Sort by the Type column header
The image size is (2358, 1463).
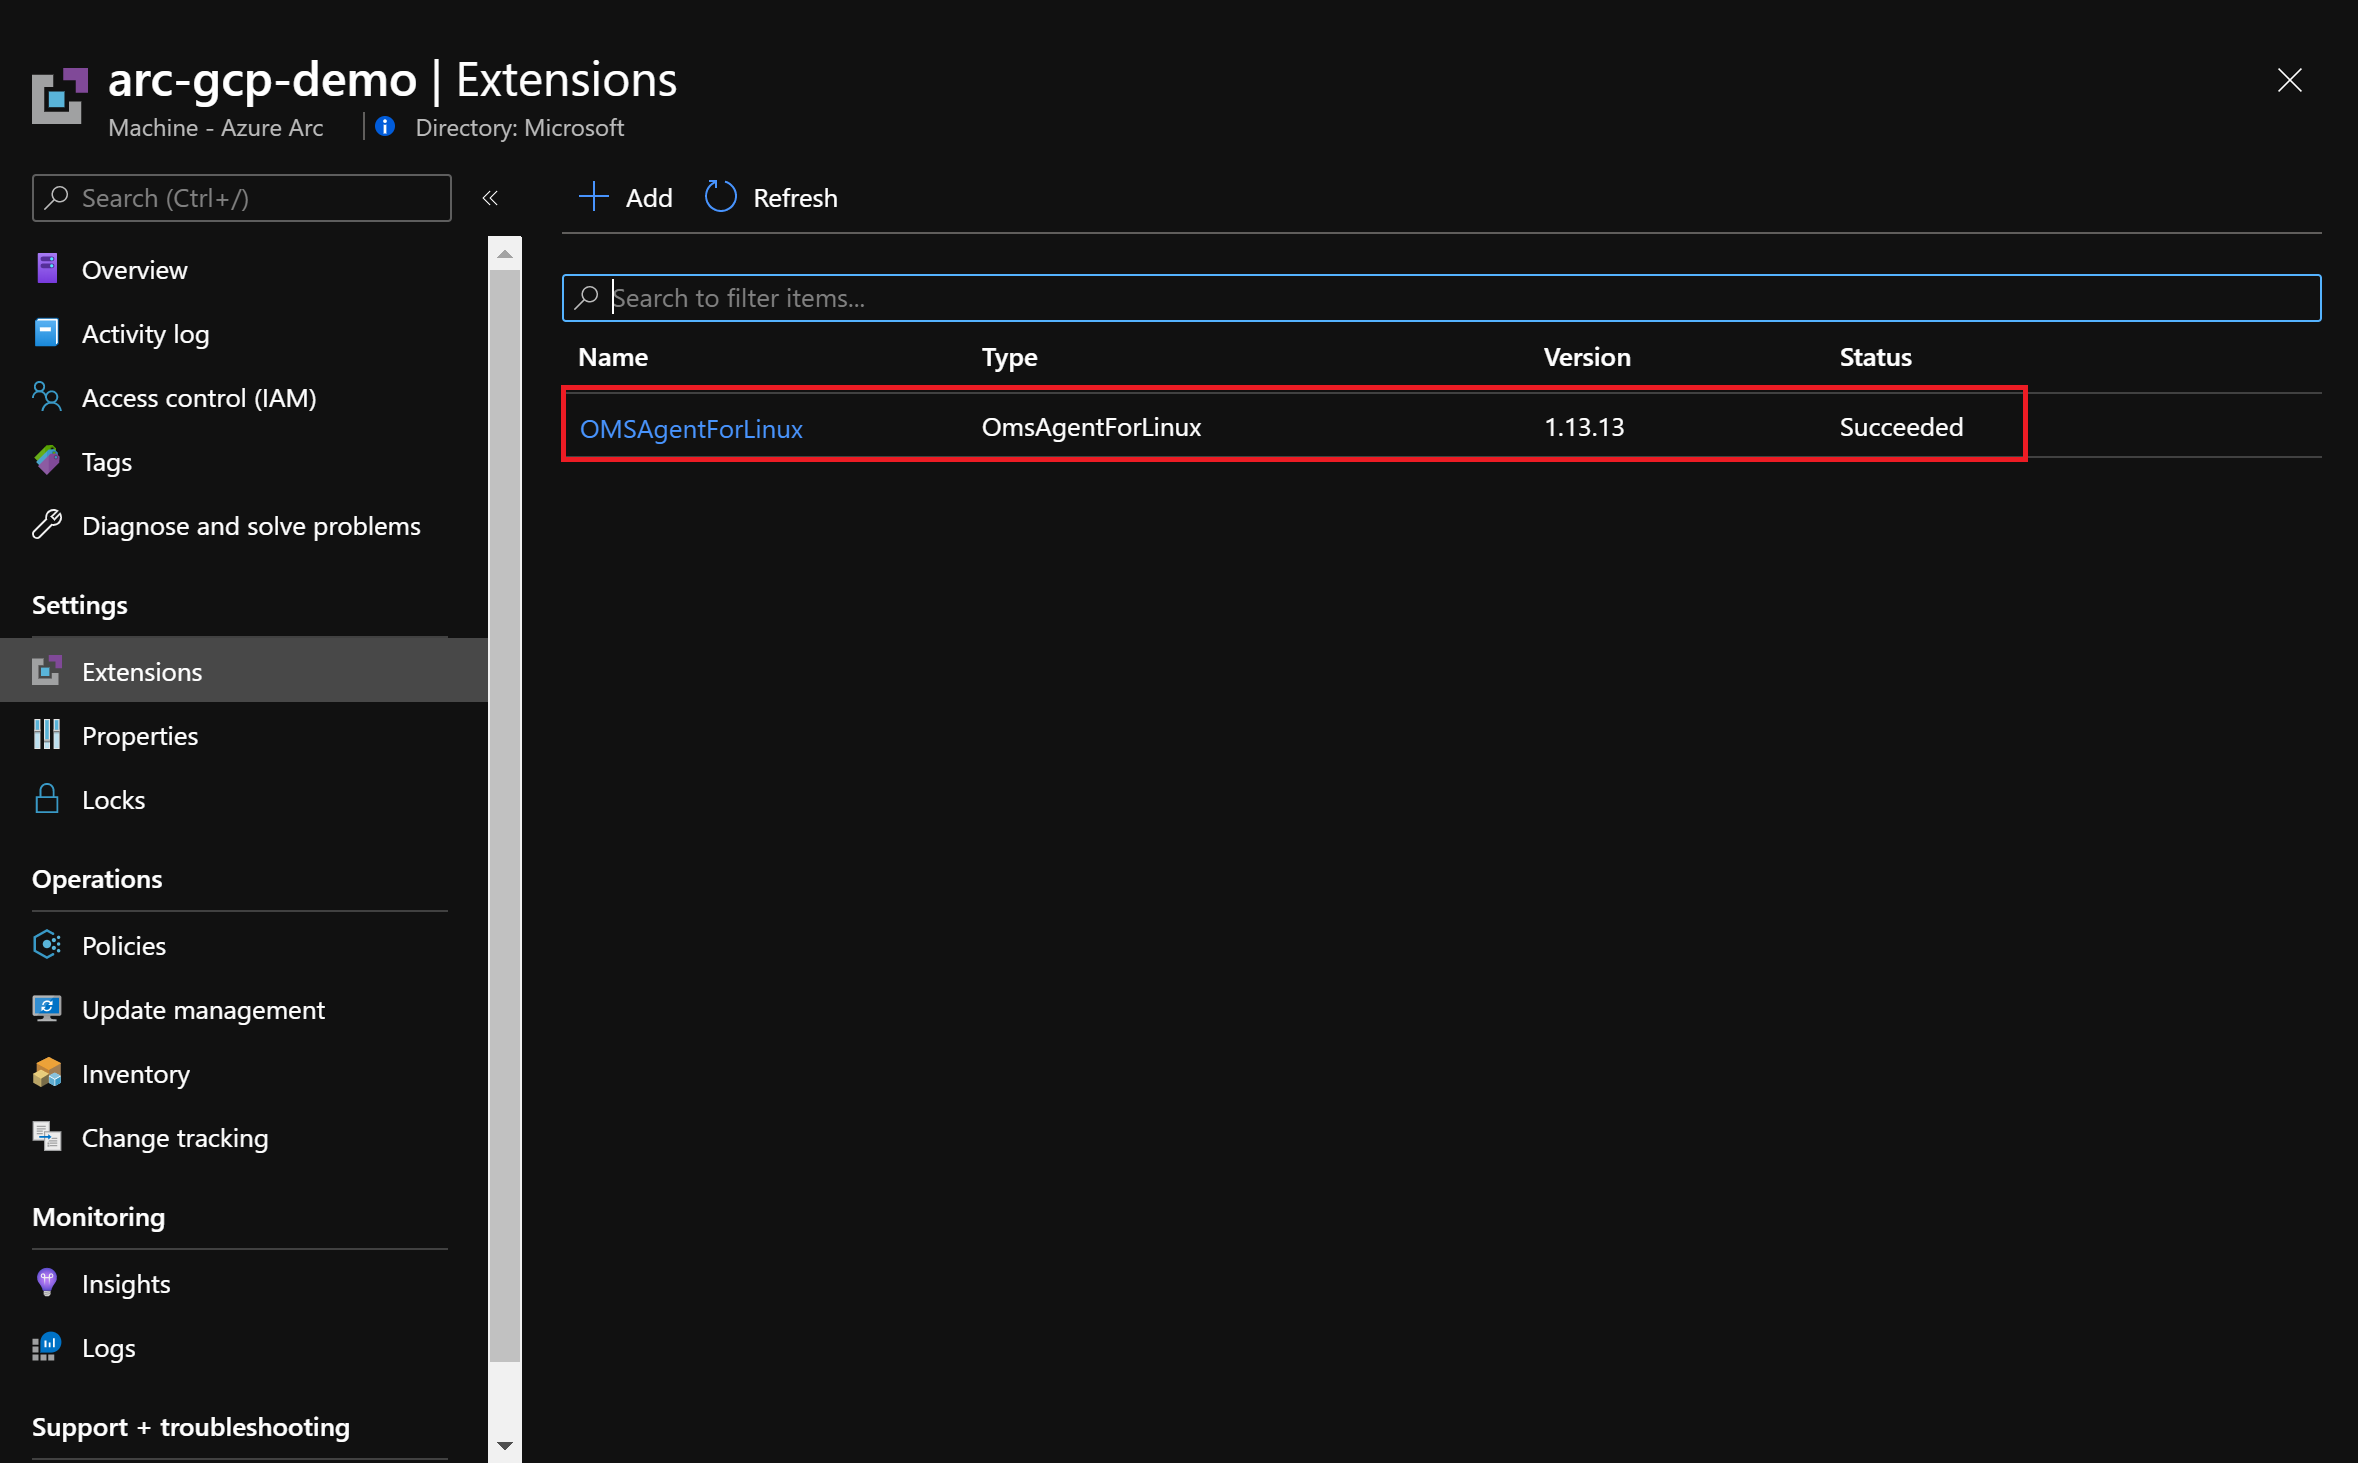point(1009,357)
